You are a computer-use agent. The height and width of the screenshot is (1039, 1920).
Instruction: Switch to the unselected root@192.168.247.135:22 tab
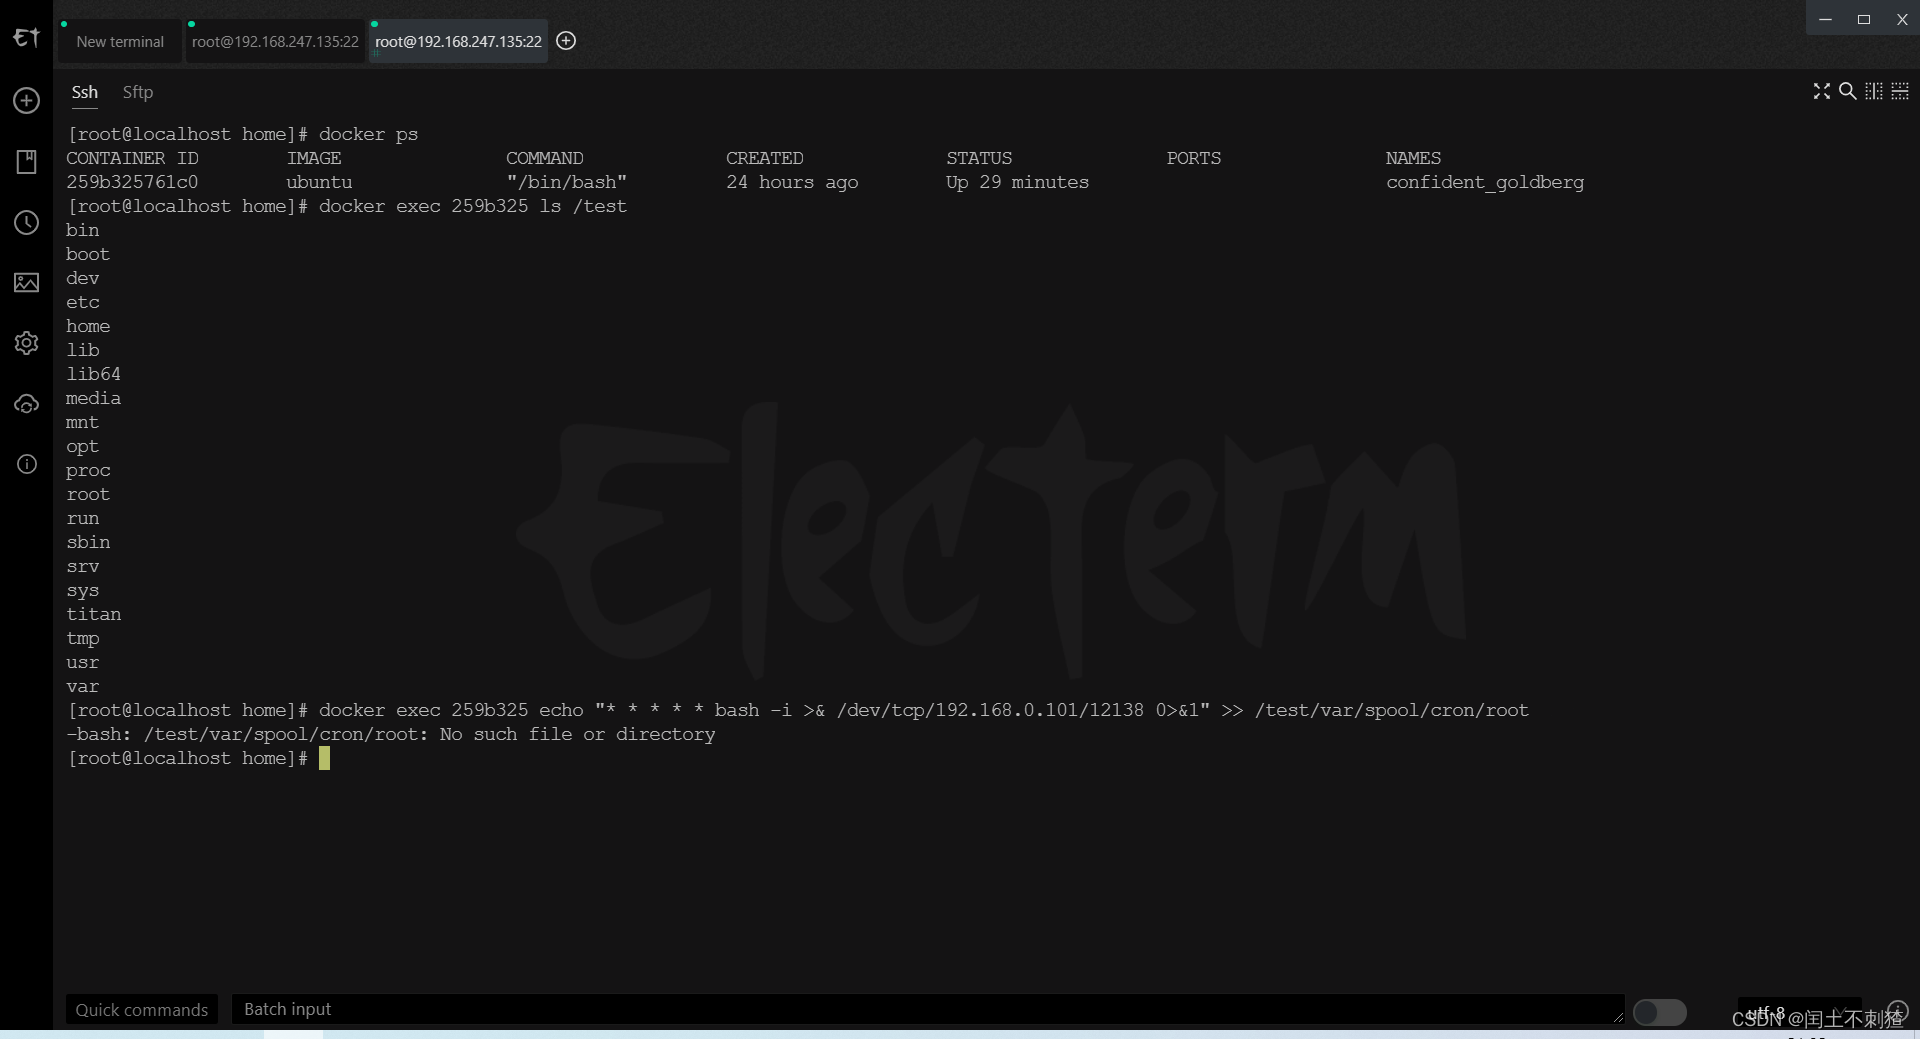[275, 41]
